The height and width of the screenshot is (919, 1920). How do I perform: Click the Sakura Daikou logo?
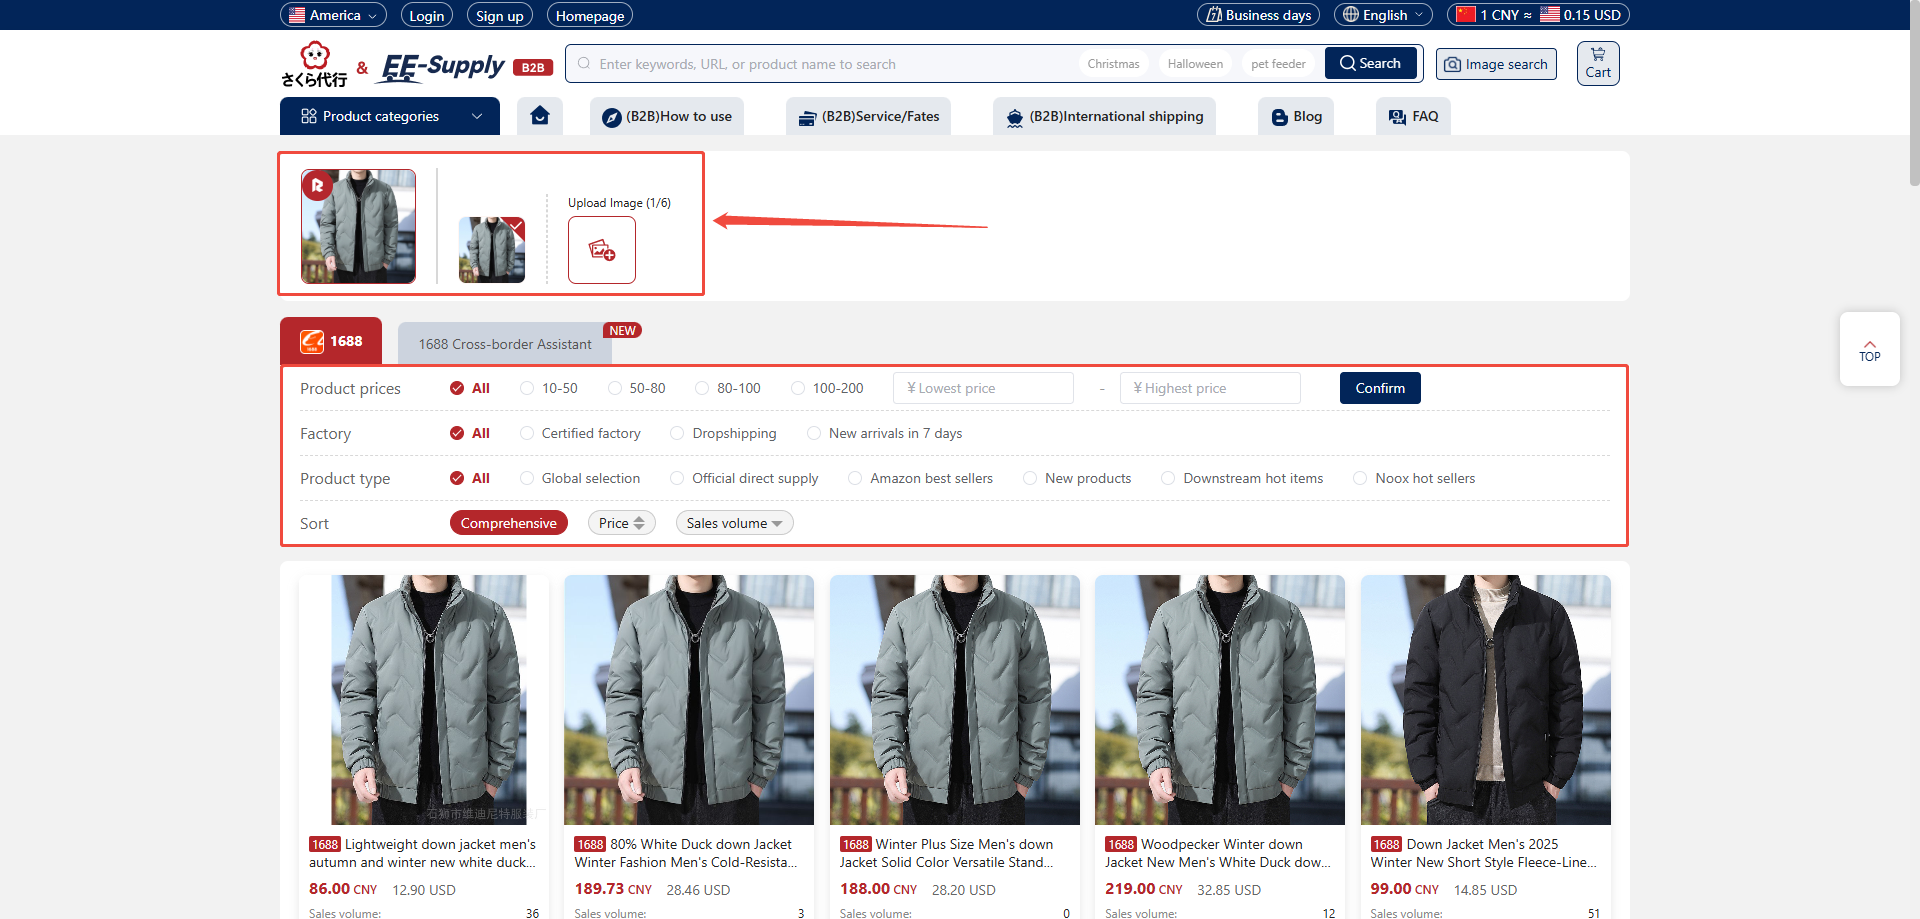click(x=314, y=65)
